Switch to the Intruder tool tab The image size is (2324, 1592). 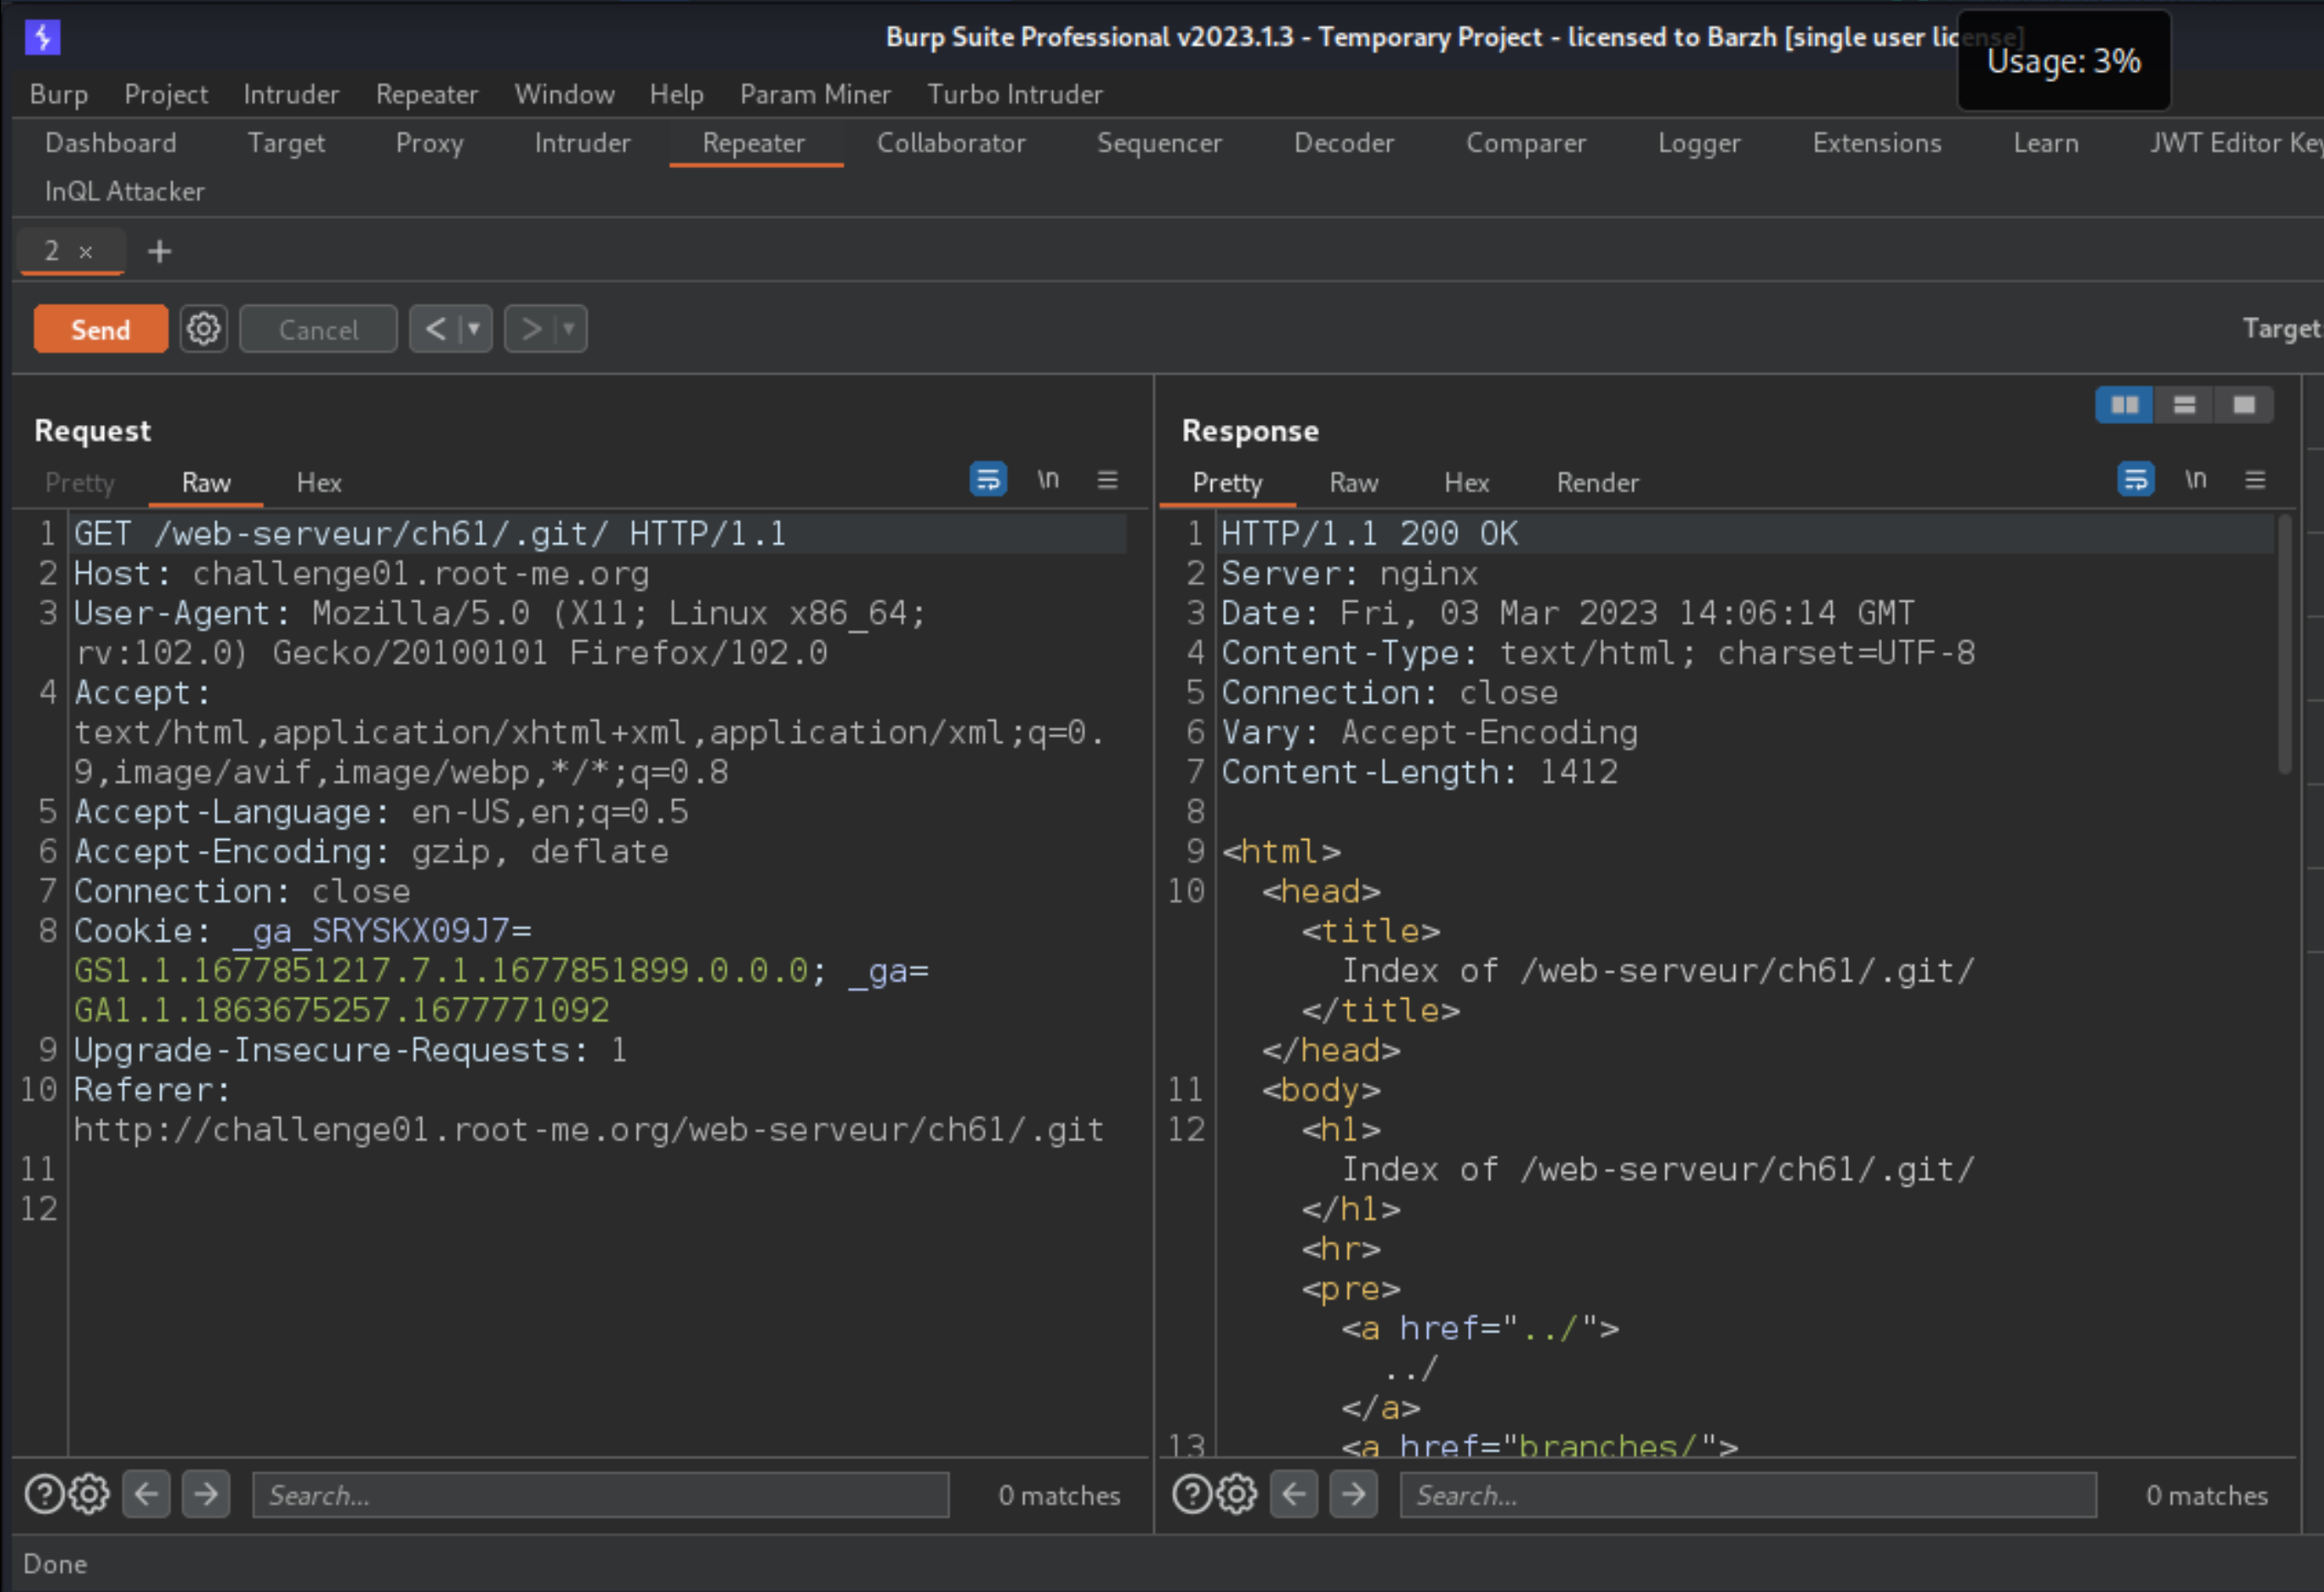[582, 143]
